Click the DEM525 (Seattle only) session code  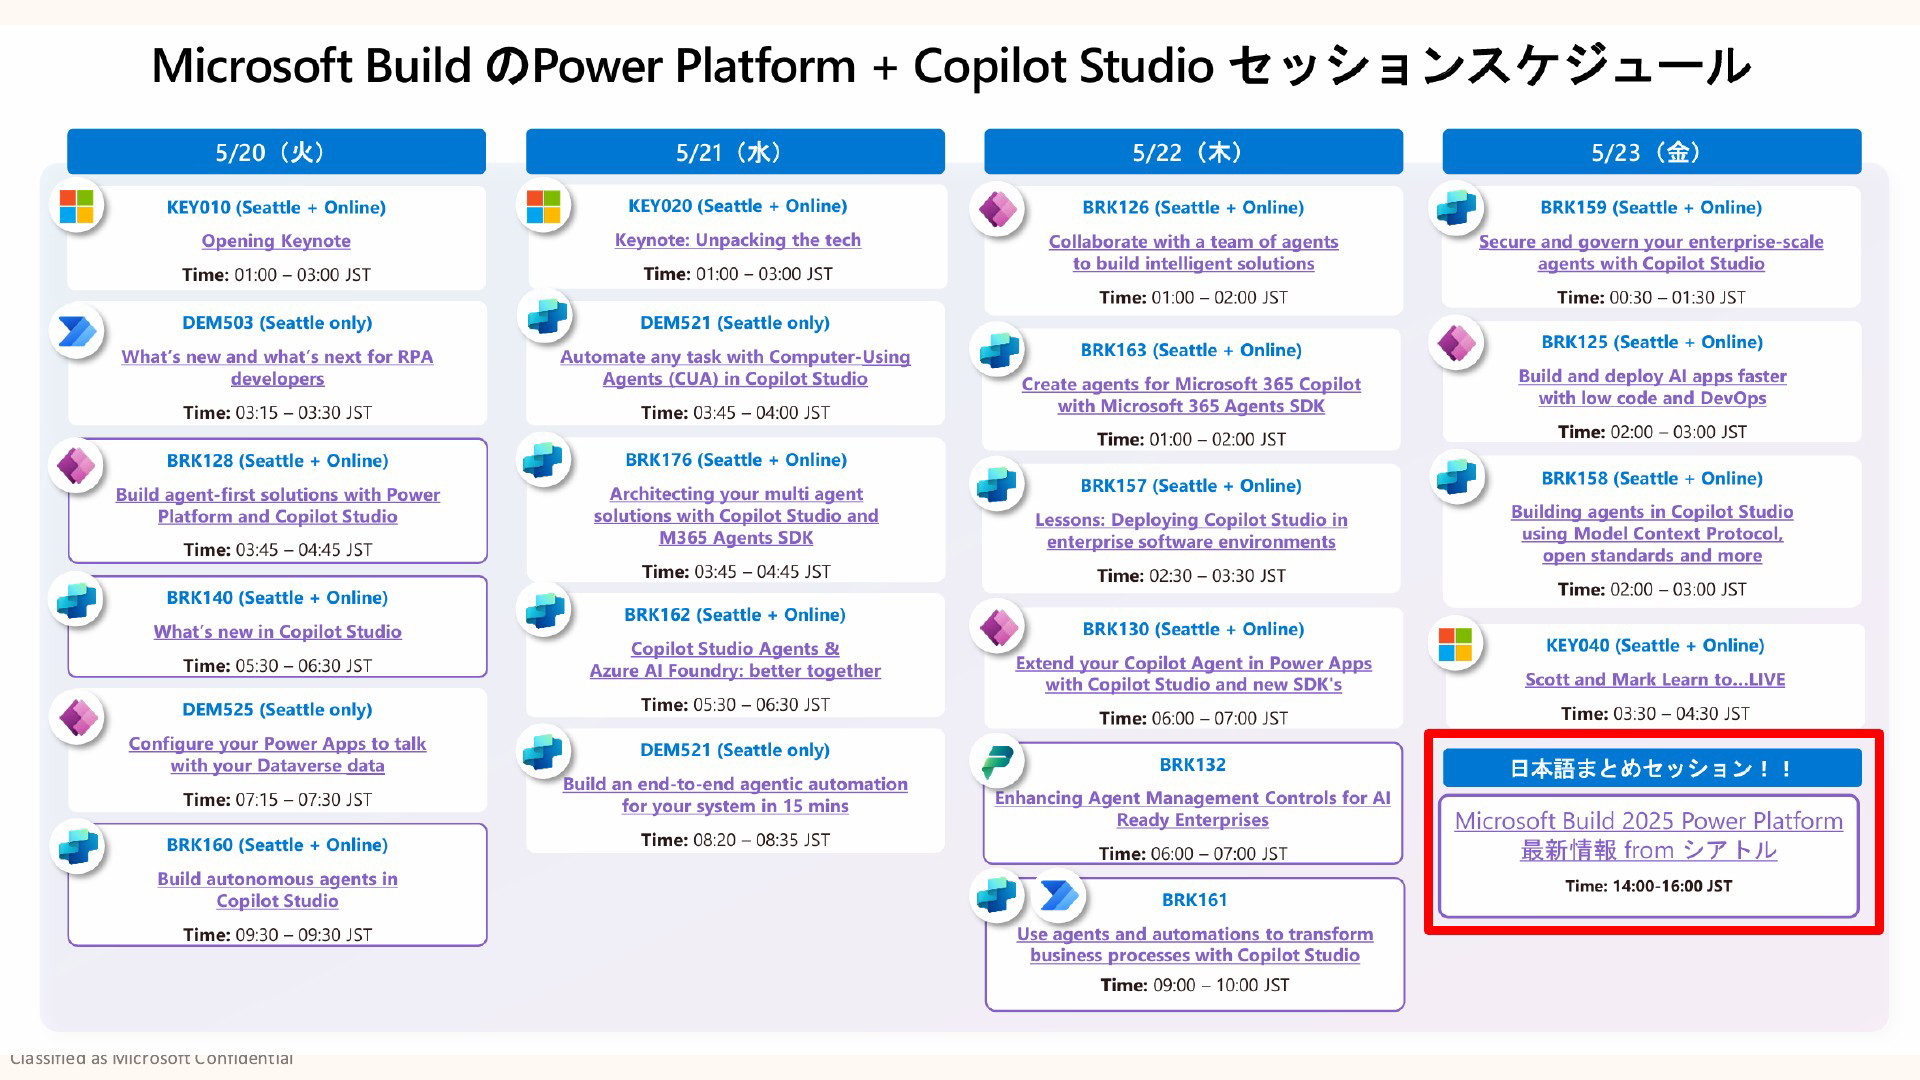(x=277, y=710)
